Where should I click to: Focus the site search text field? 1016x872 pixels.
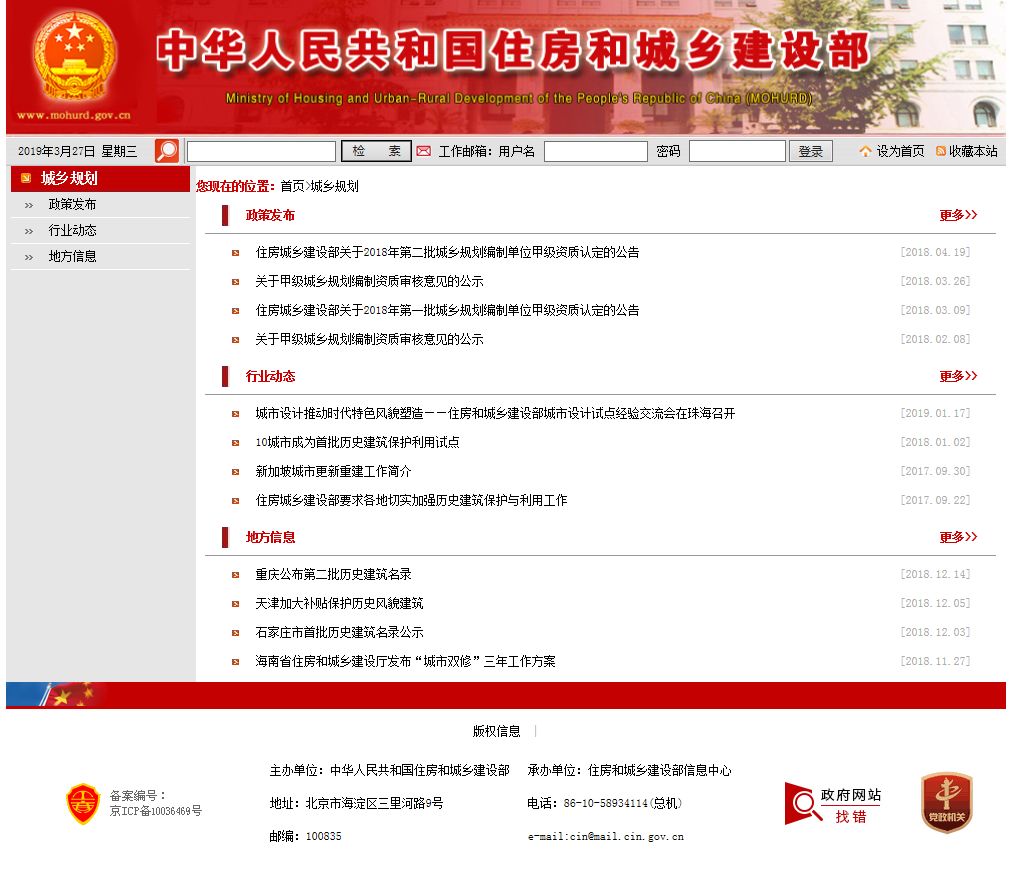click(261, 151)
